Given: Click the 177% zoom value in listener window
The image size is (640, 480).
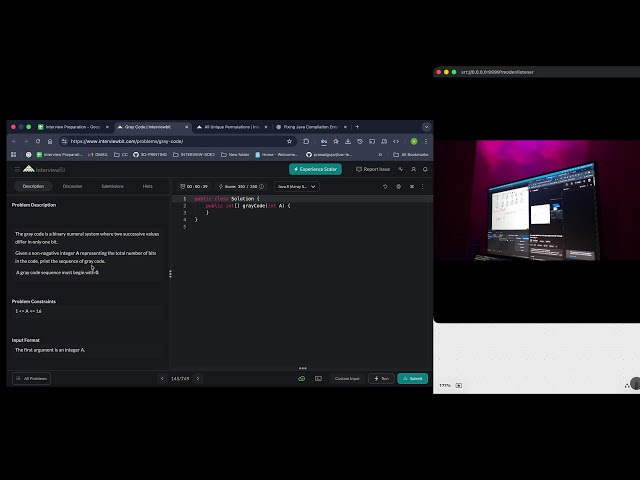Looking at the screenshot, I should (x=445, y=385).
